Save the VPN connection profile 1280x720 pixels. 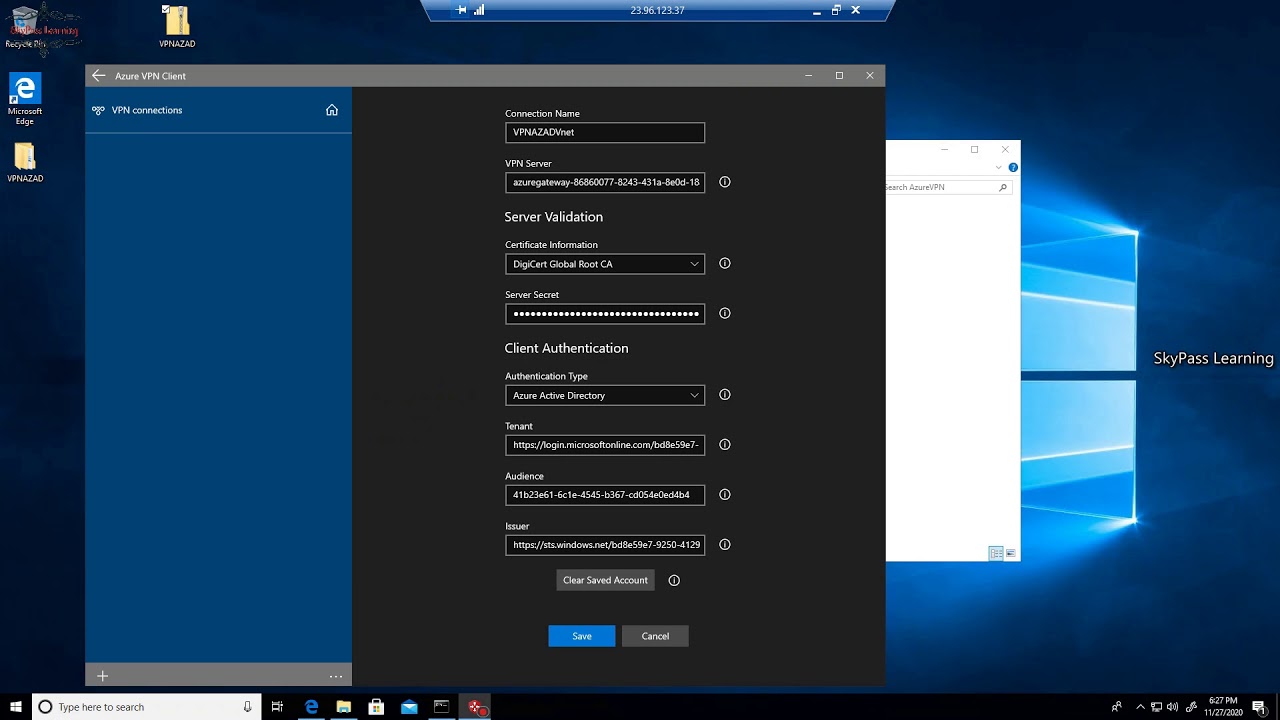(582, 636)
